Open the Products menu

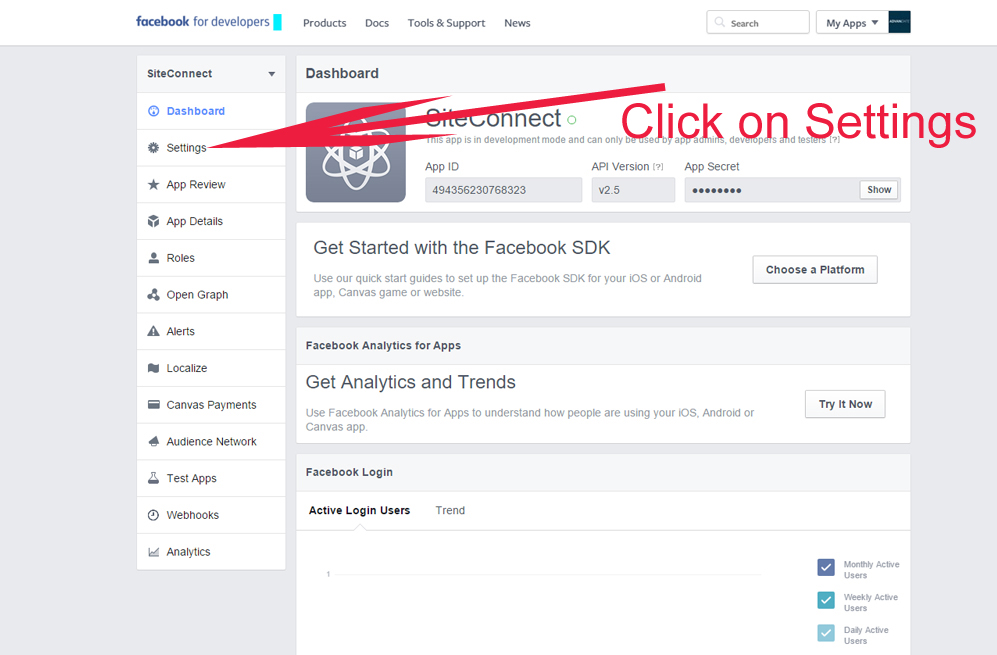coord(324,23)
